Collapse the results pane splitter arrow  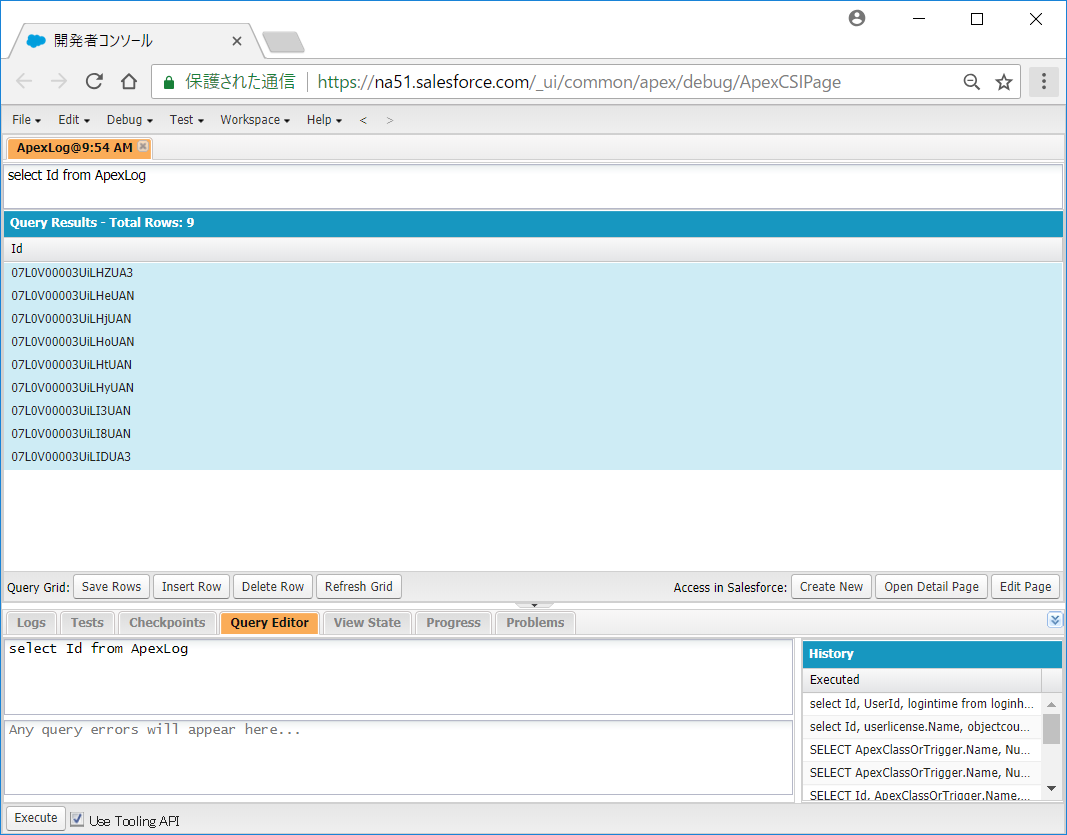click(x=534, y=604)
